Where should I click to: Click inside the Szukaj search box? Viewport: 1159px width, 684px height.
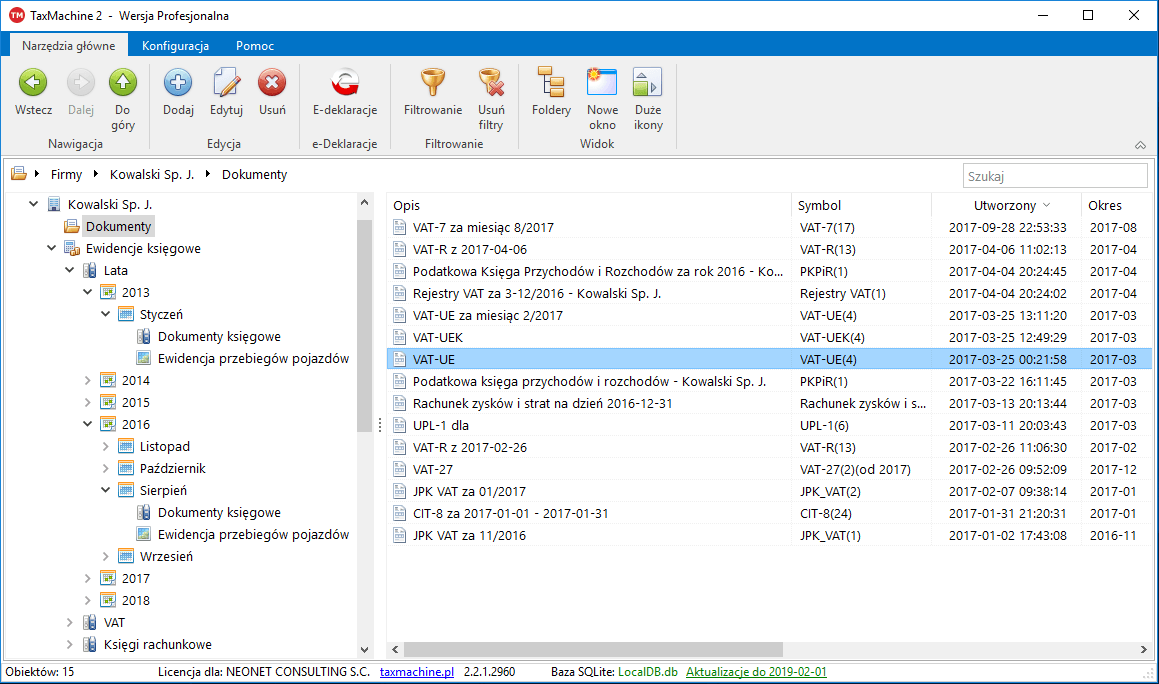(1055, 174)
